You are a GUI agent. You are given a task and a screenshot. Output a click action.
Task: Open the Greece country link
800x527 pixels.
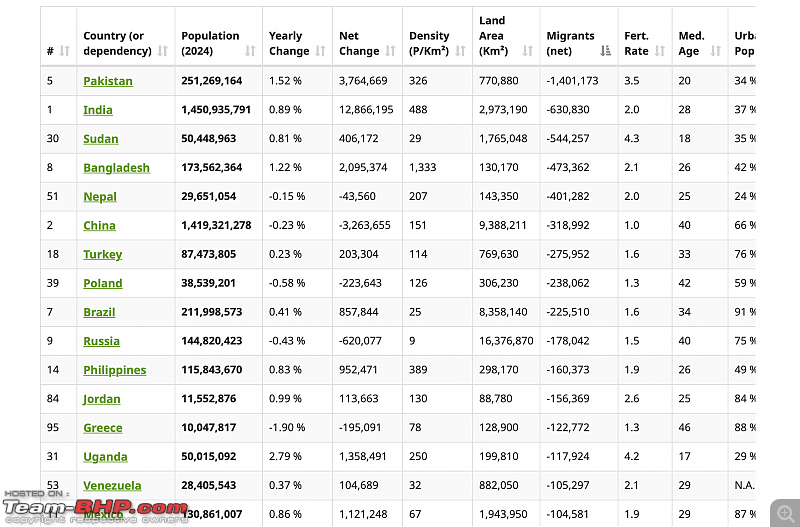click(103, 428)
